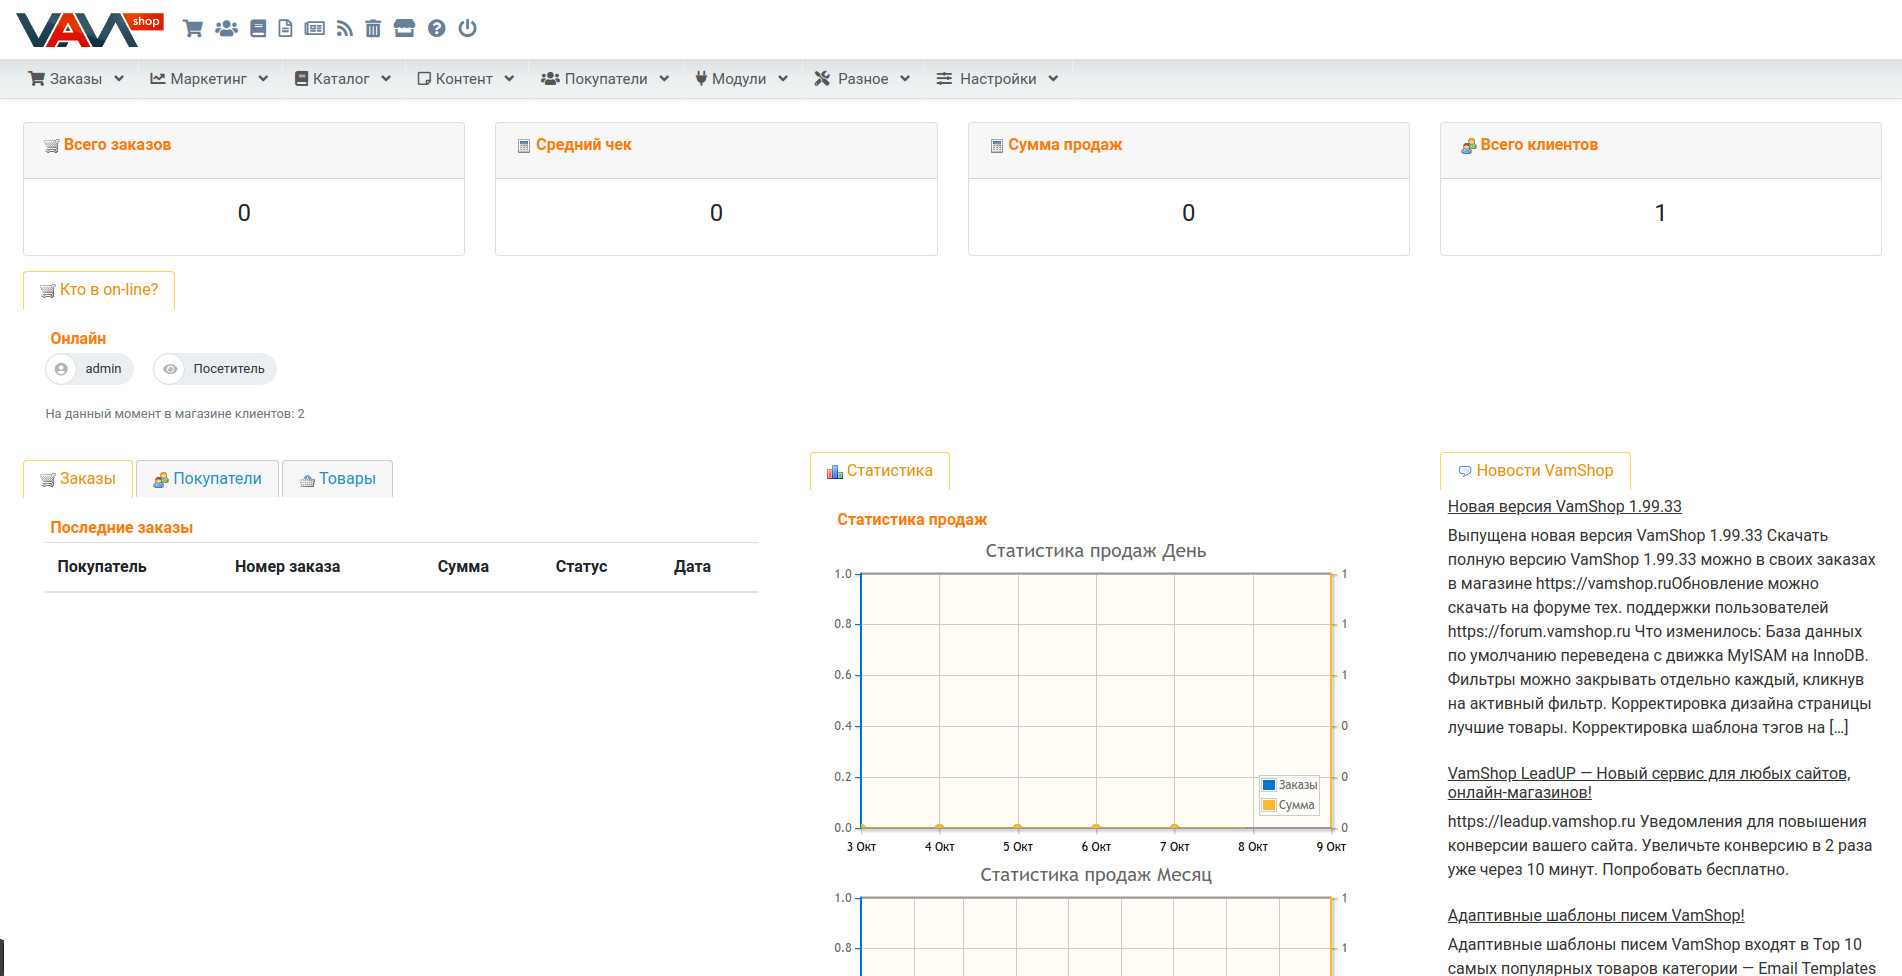Click the admin online user badge
Image resolution: width=1902 pixels, height=976 pixels.
coord(90,369)
